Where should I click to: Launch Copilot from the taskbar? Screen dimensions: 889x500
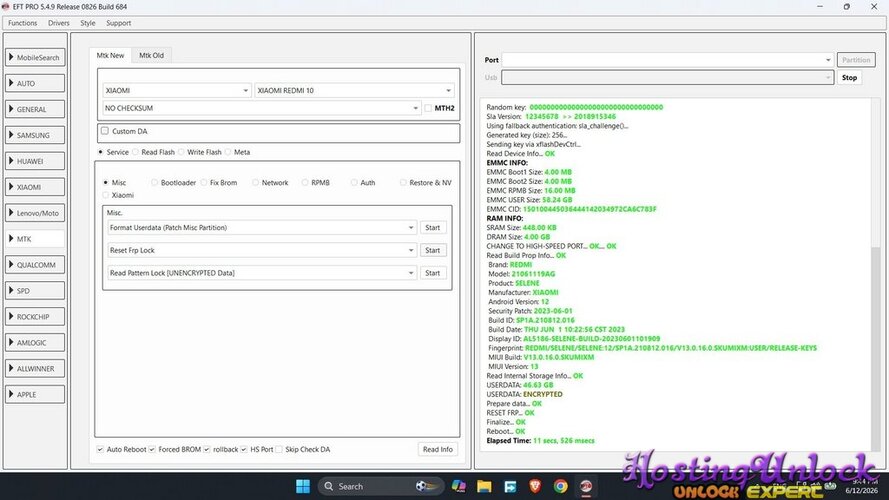[x=459, y=486]
